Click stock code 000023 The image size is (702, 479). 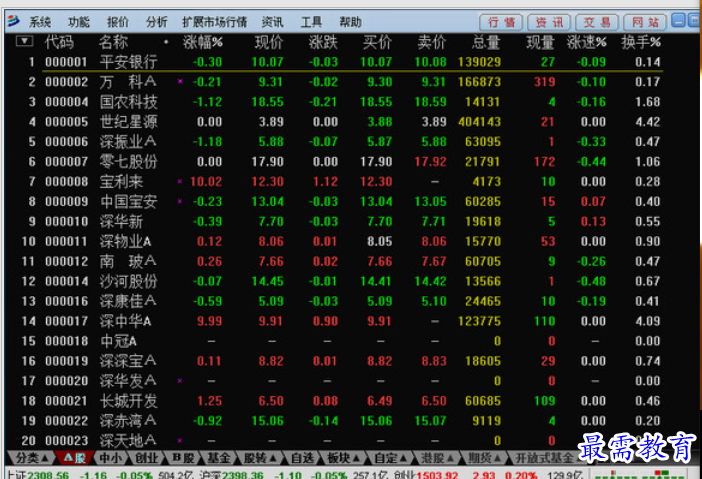[x=67, y=441]
